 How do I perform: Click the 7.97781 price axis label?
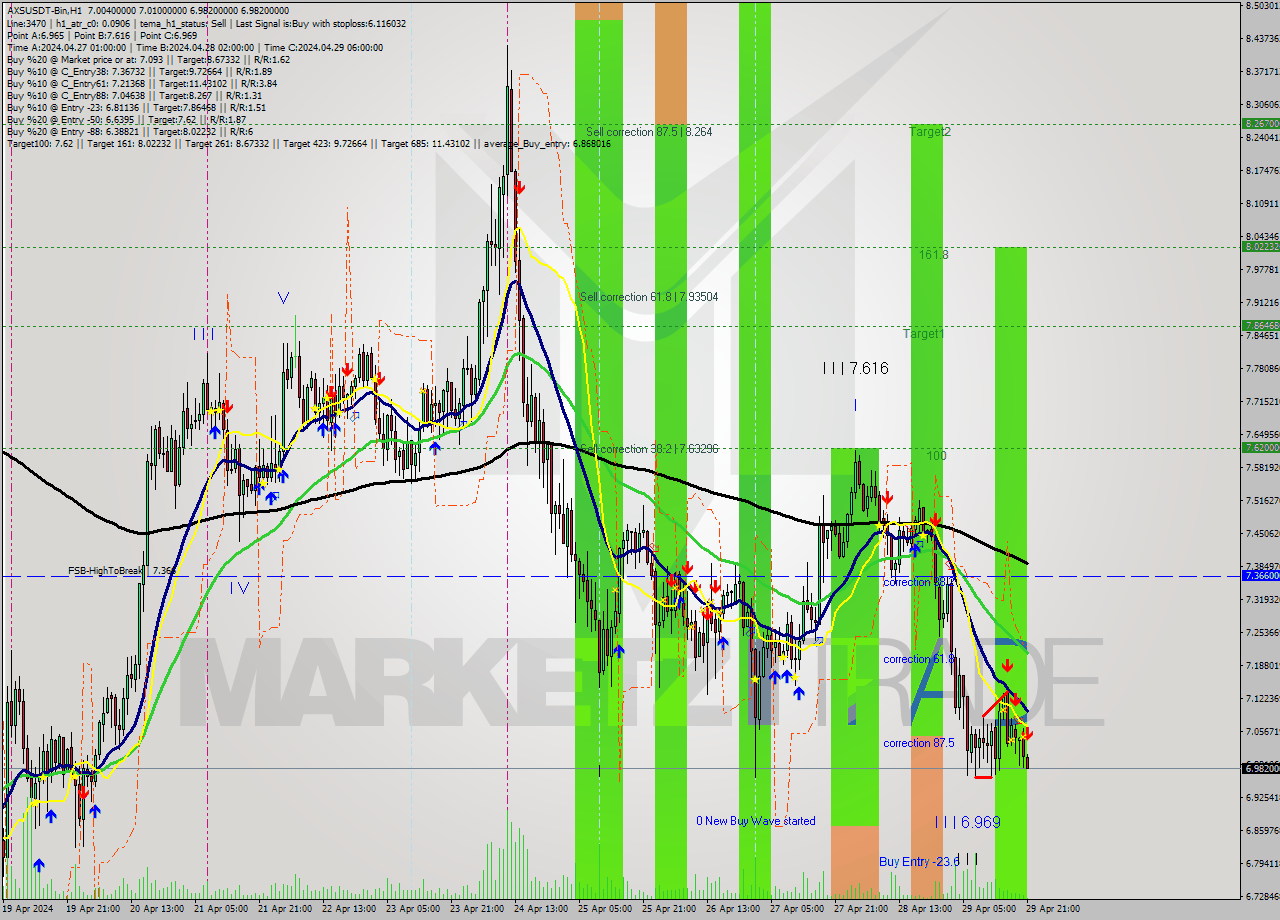coord(1262,269)
